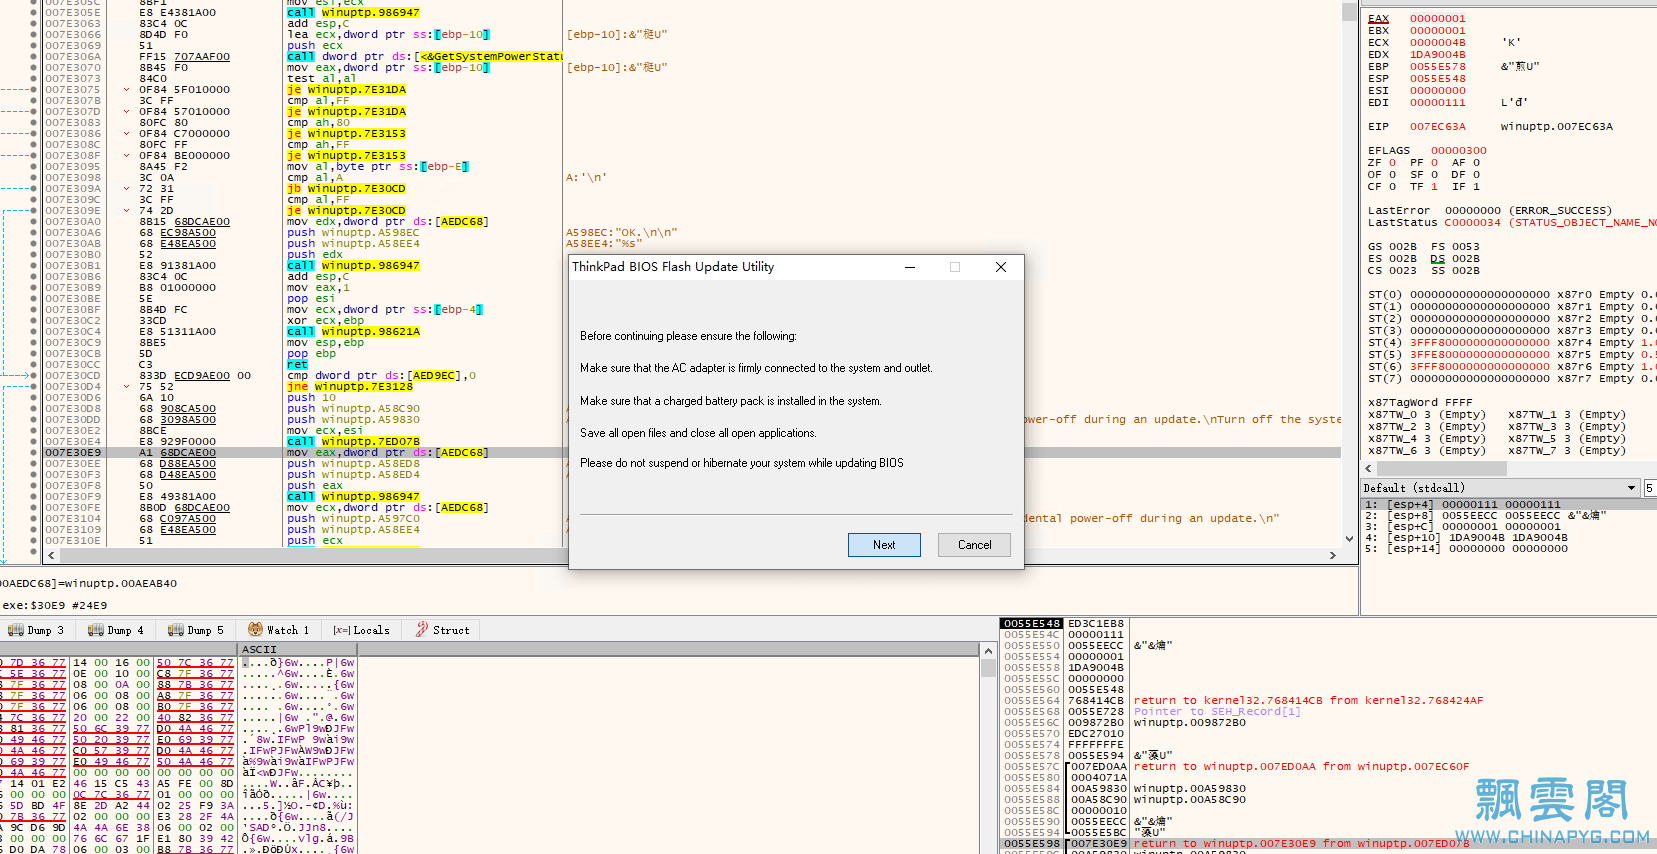Click the jump indicator chevron at 007E307D
Viewport: 1657px width, 854px height.
126,112
